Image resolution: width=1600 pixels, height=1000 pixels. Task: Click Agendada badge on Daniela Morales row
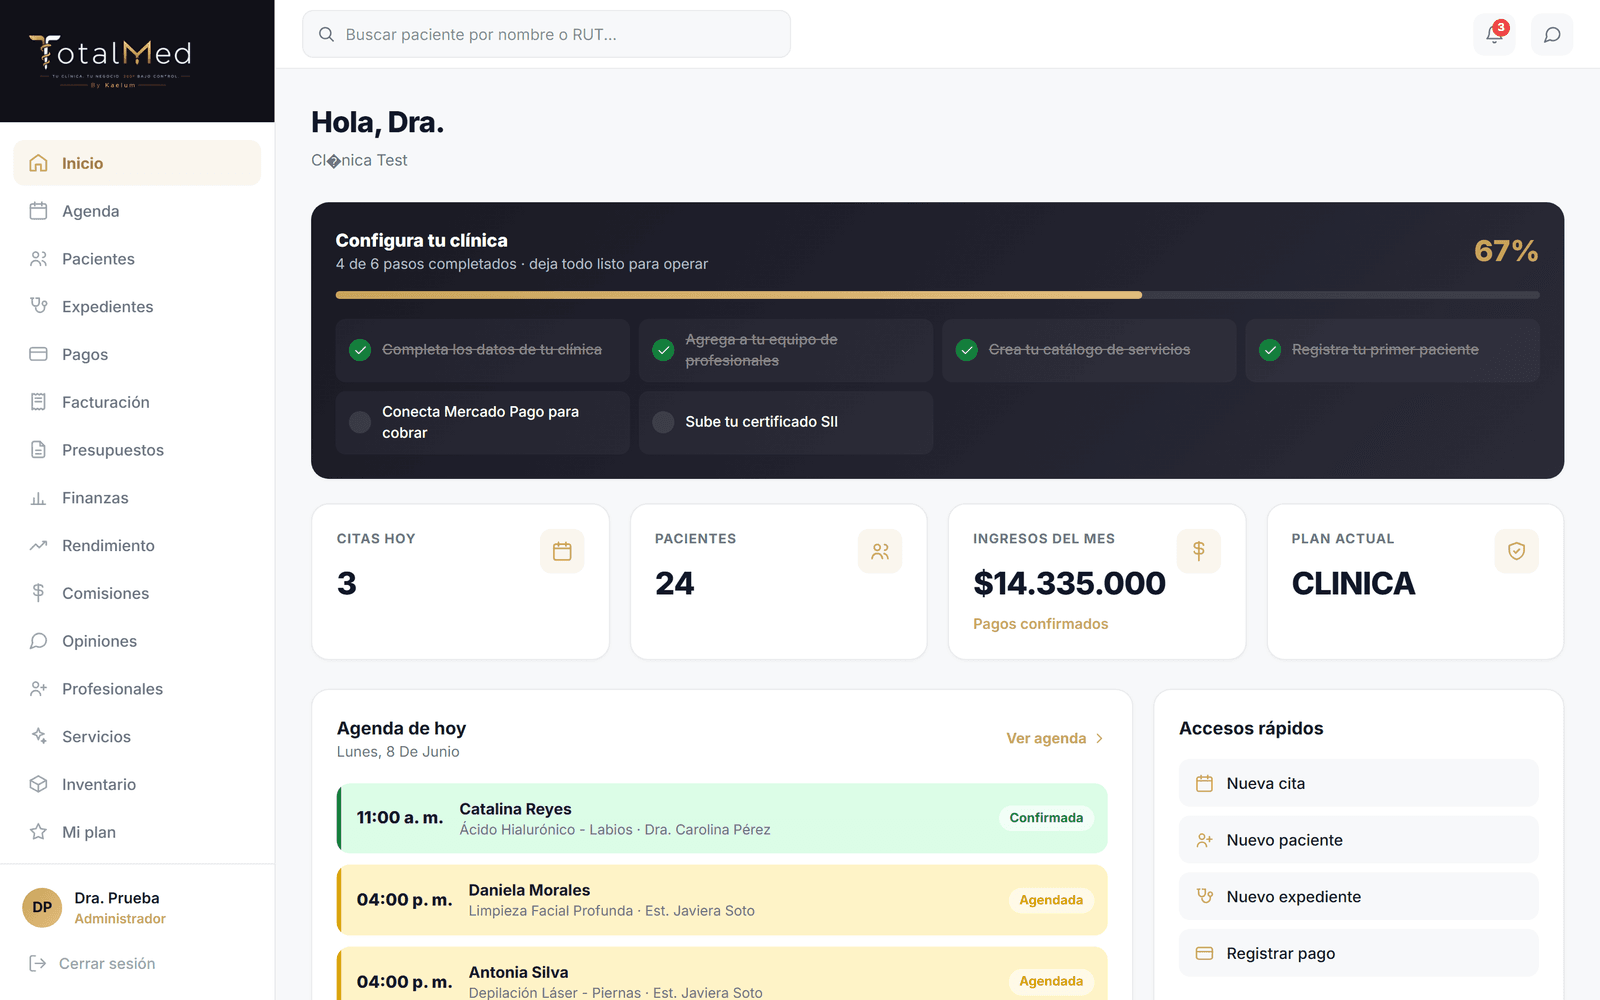[1051, 900]
